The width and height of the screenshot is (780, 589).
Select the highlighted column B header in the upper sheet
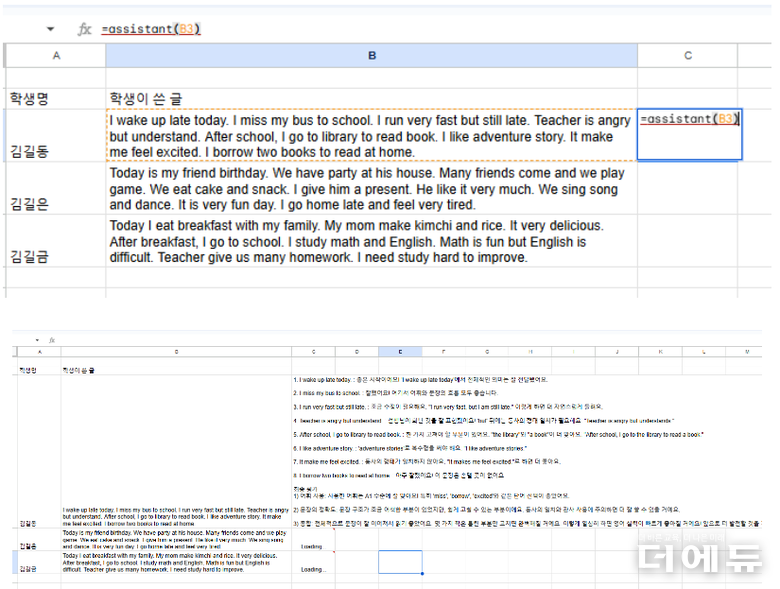tap(372, 55)
